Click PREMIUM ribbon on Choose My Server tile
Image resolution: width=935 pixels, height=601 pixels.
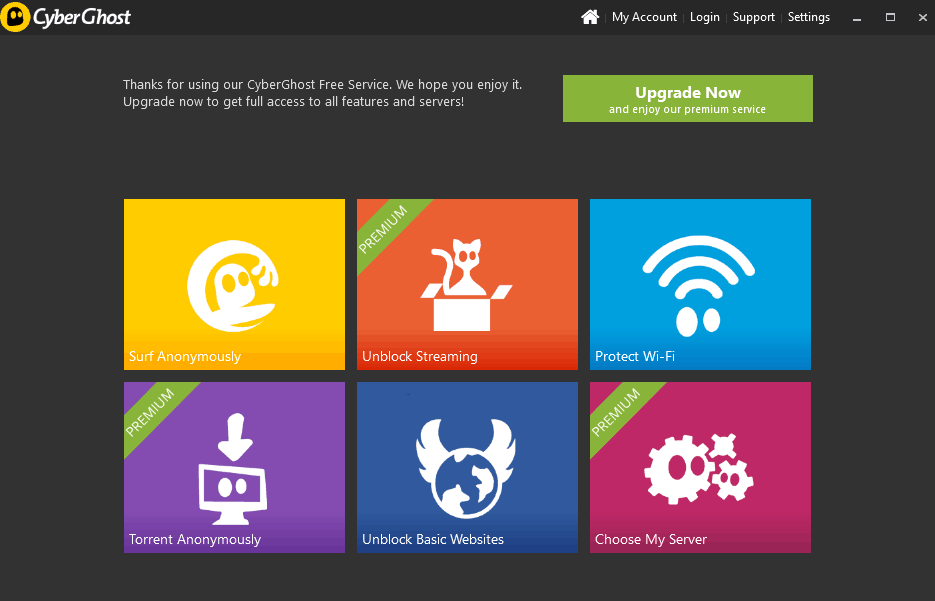[x=618, y=411]
